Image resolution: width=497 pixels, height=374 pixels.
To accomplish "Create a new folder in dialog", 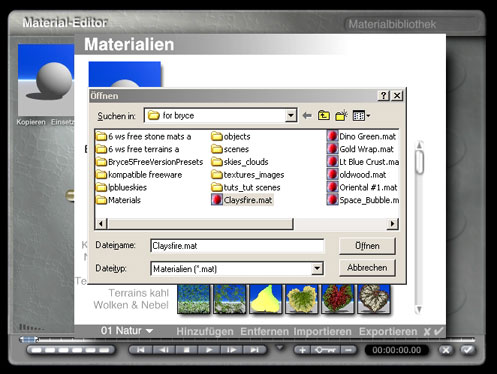I will 341,116.
